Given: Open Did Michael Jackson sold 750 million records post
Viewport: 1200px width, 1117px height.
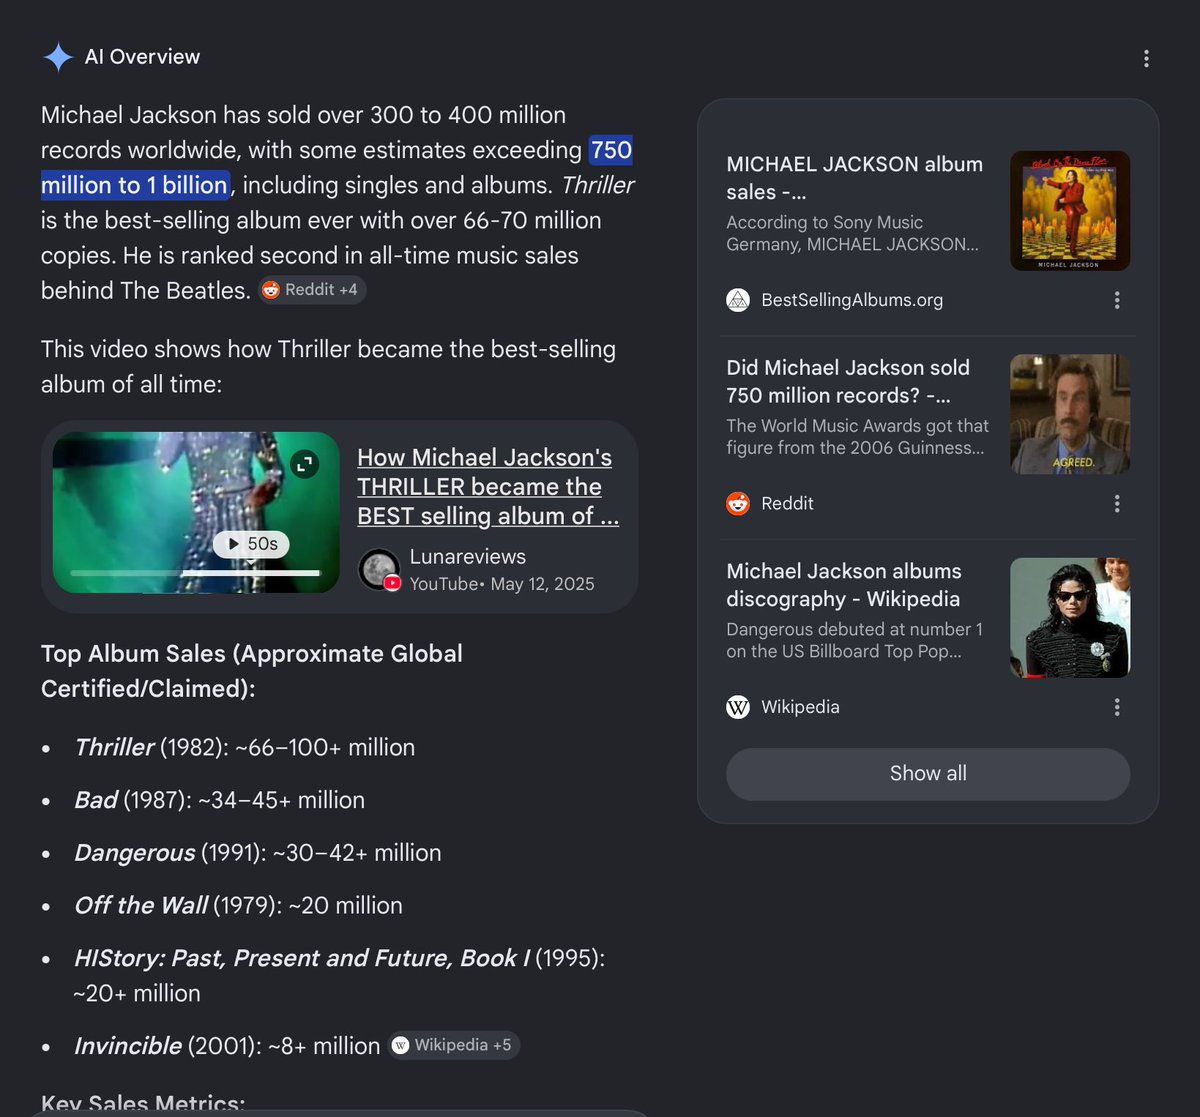Looking at the screenshot, I should [x=848, y=381].
